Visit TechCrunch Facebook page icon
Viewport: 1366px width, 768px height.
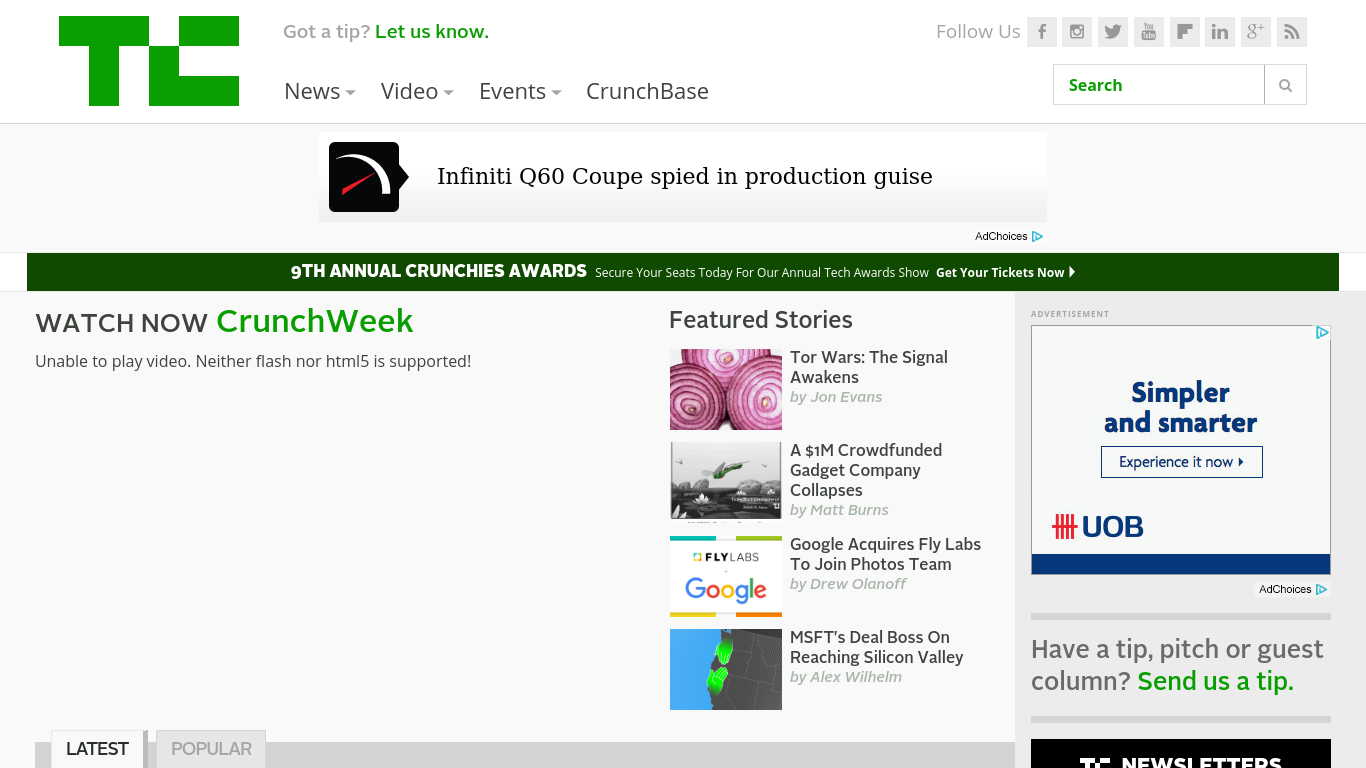(x=1042, y=32)
